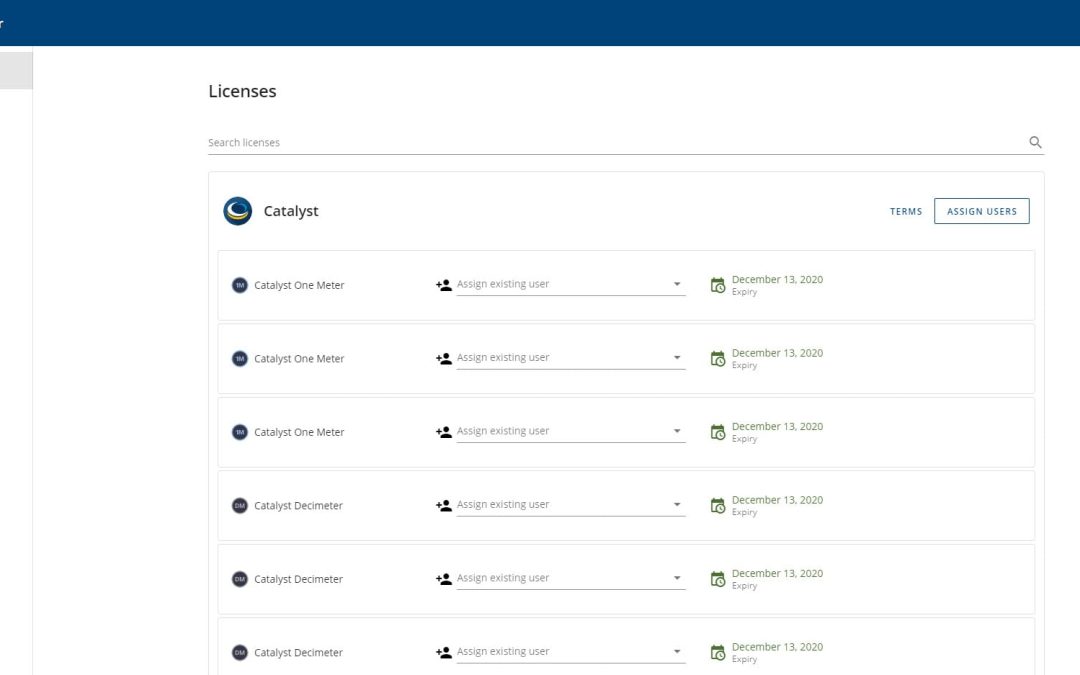Click the search magnifier icon

[x=1035, y=142]
